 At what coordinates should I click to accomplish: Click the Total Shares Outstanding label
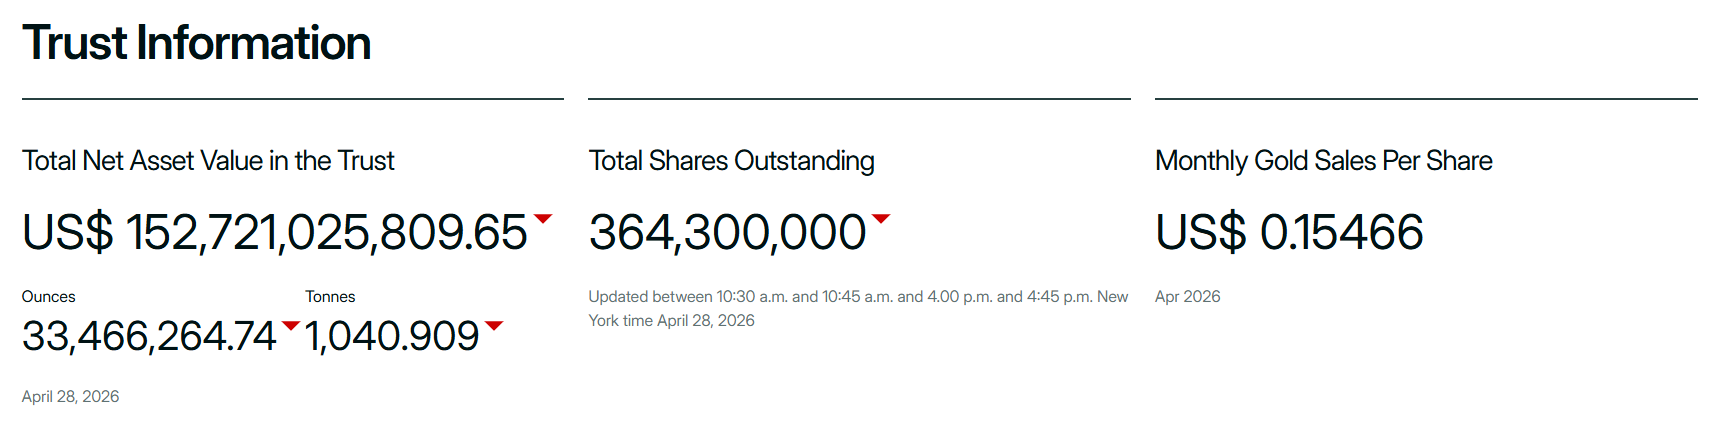(x=731, y=161)
